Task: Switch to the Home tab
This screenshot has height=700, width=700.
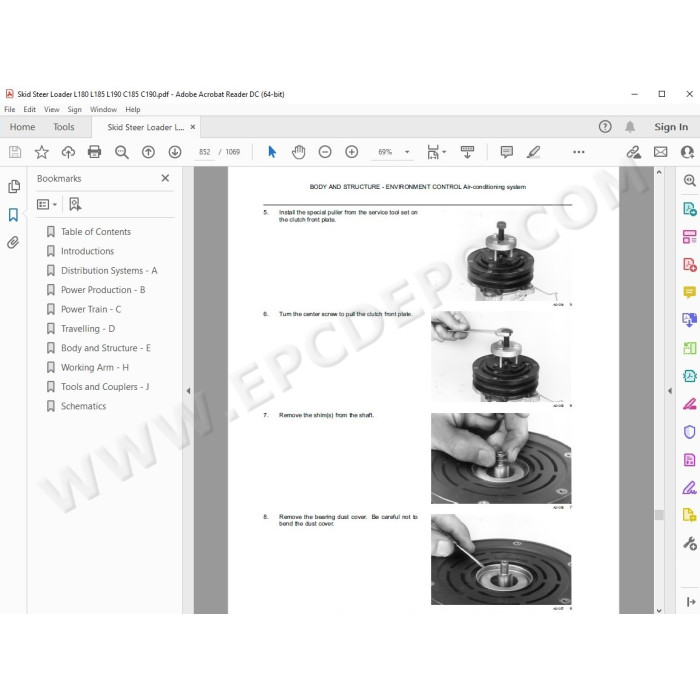Action: pos(22,127)
